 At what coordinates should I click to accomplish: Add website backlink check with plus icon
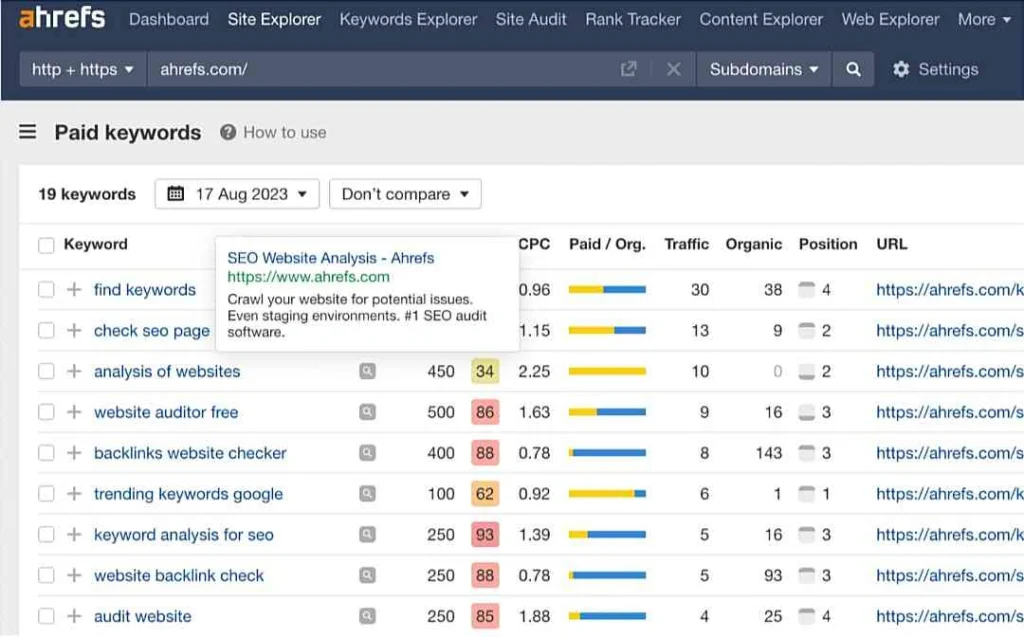coord(74,575)
